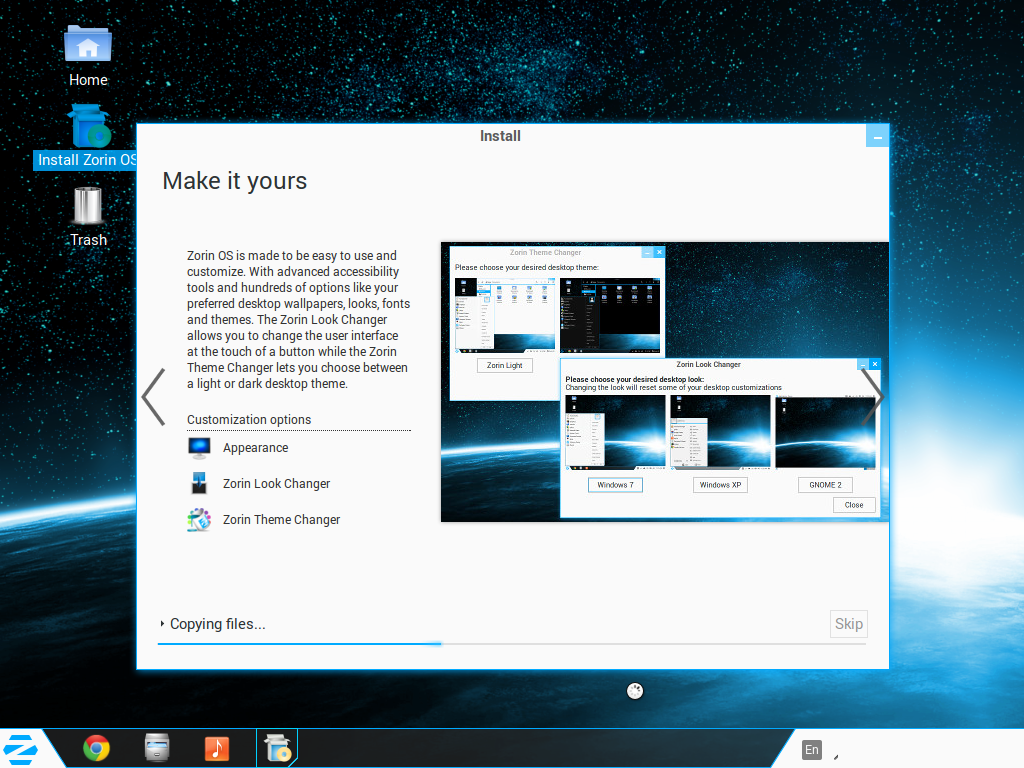Click the light theme preview thumbnail
1024x768 pixels.
(x=505, y=315)
